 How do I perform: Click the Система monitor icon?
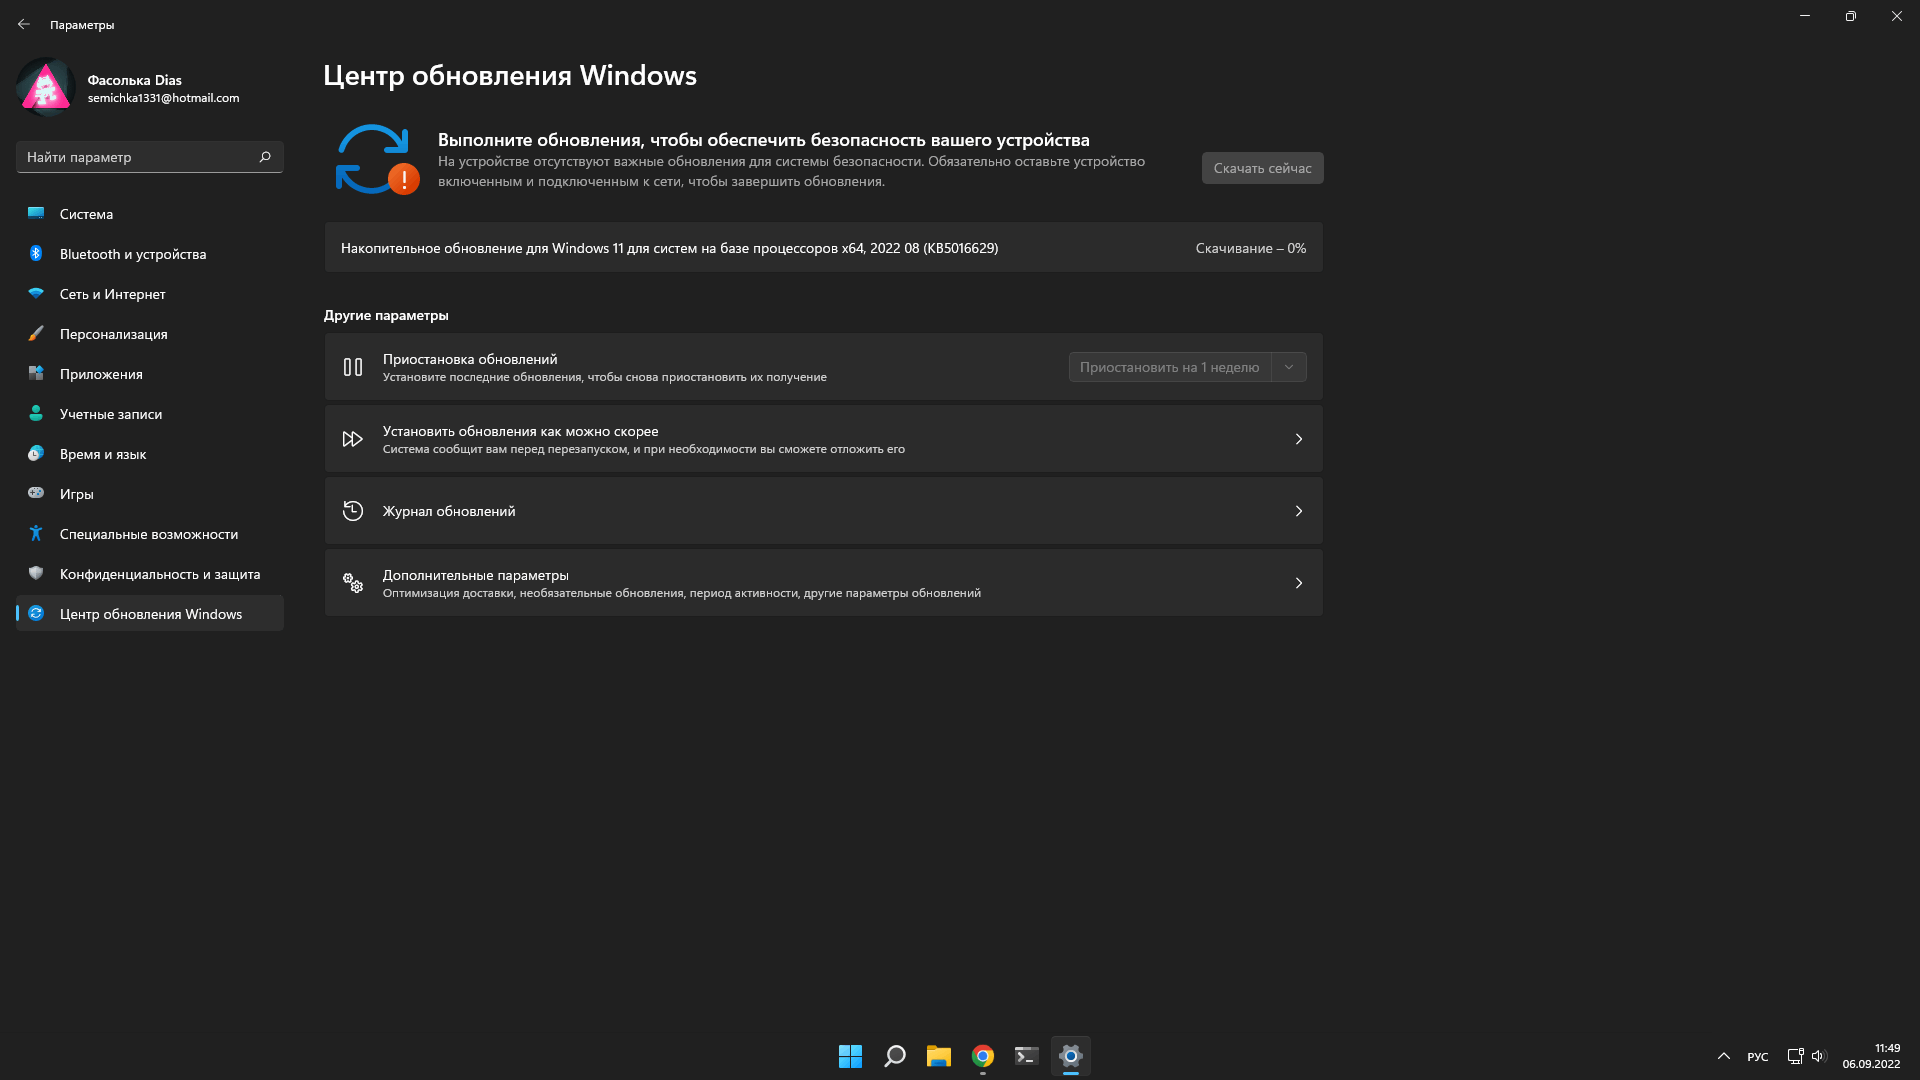pos(36,213)
